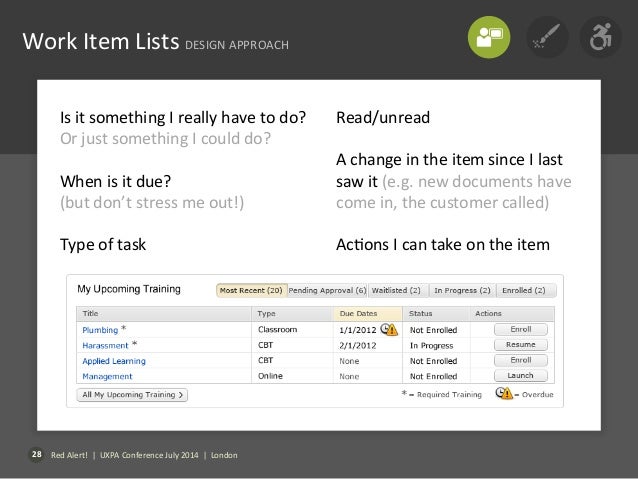Open the Management course link

point(107,377)
